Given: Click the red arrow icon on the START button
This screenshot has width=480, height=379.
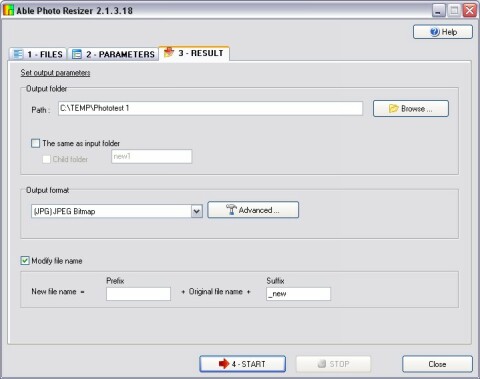Looking at the screenshot, I should pyautogui.click(x=224, y=364).
